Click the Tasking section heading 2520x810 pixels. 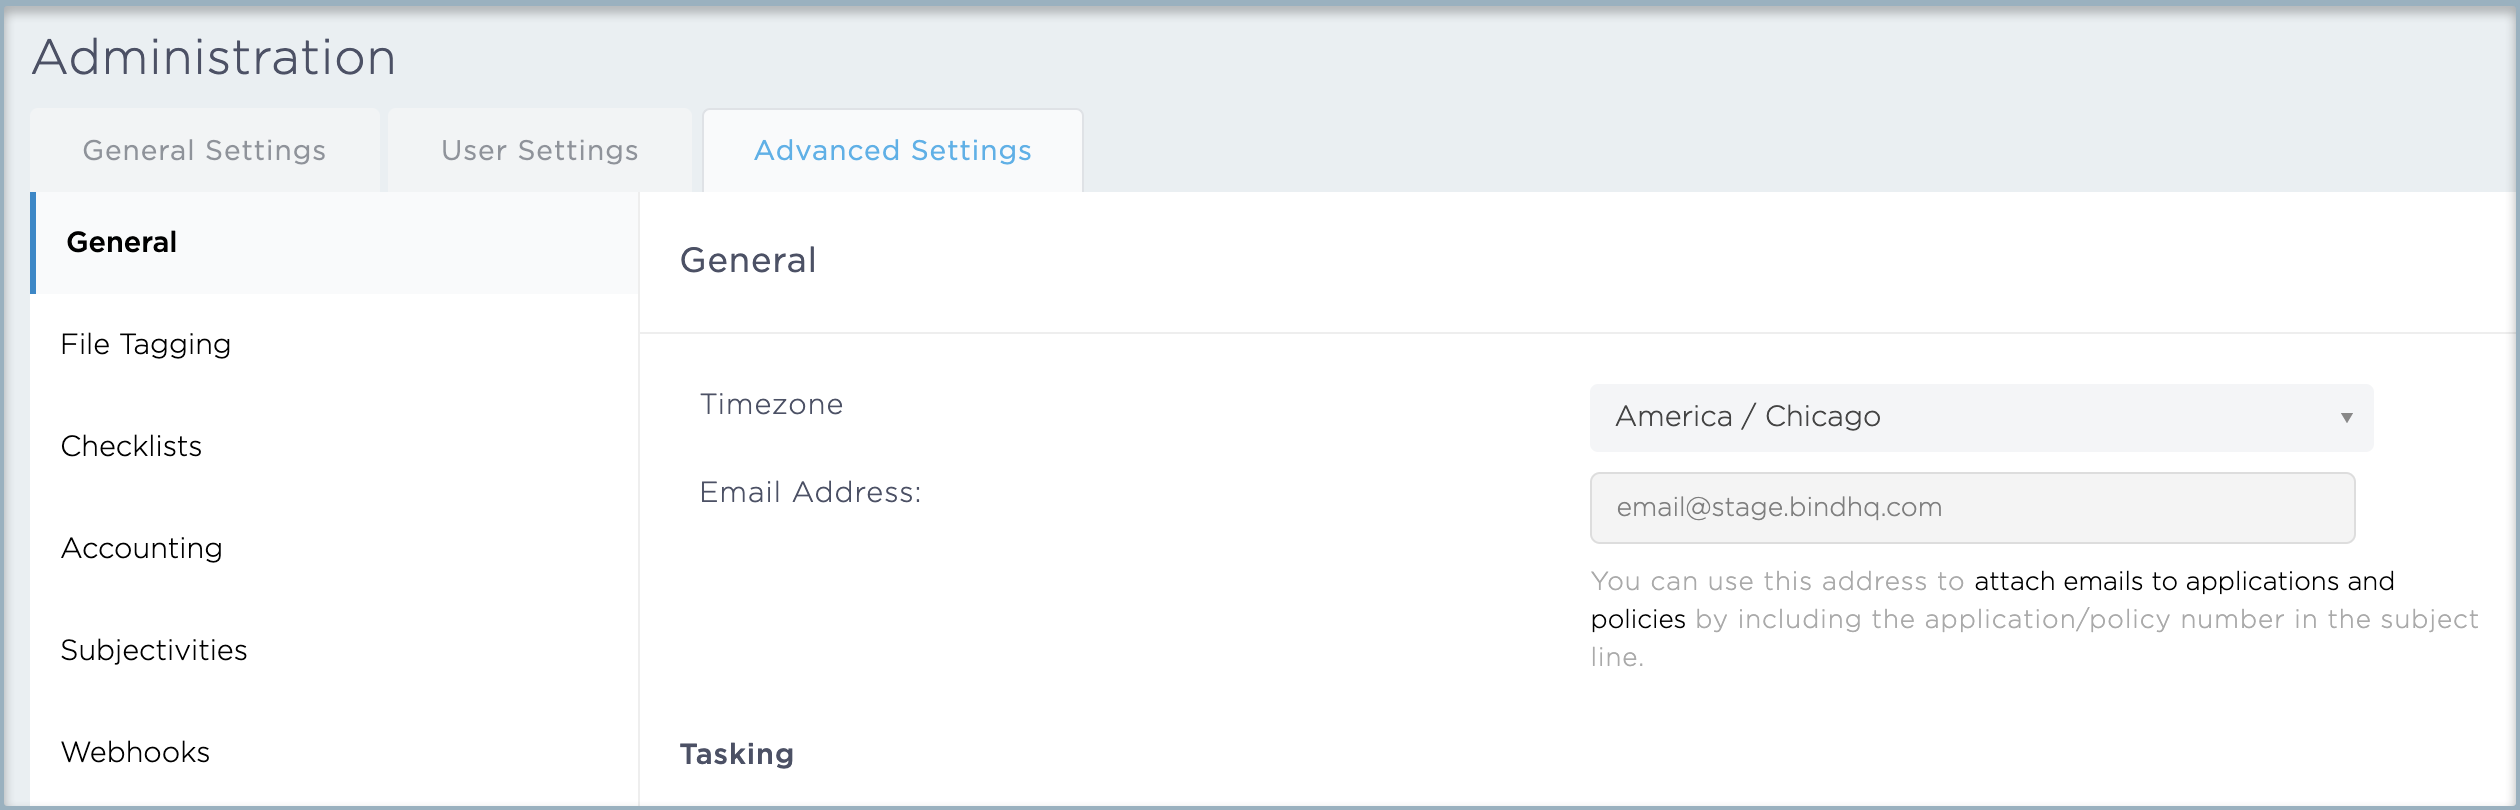[x=737, y=754]
